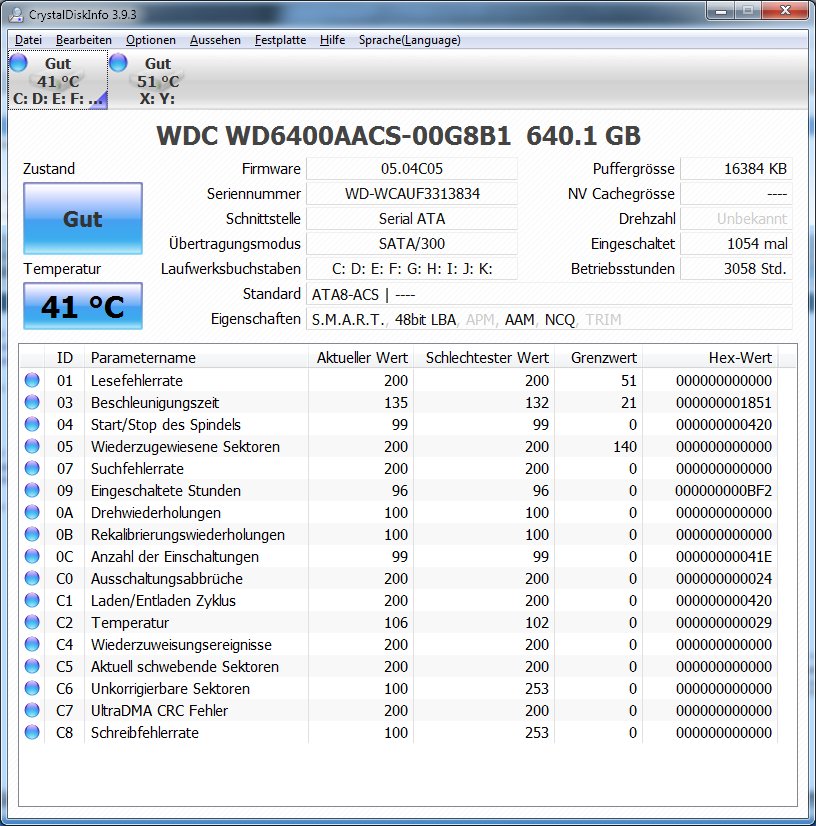This screenshot has width=816, height=826.
Task: Click the Gut health status button
Action: (83, 219)
